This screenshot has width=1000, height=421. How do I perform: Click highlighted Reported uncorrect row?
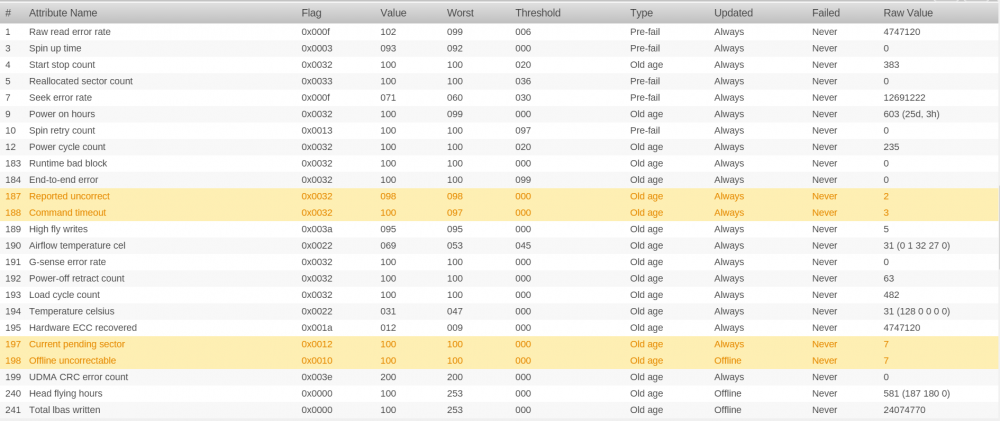500,196
